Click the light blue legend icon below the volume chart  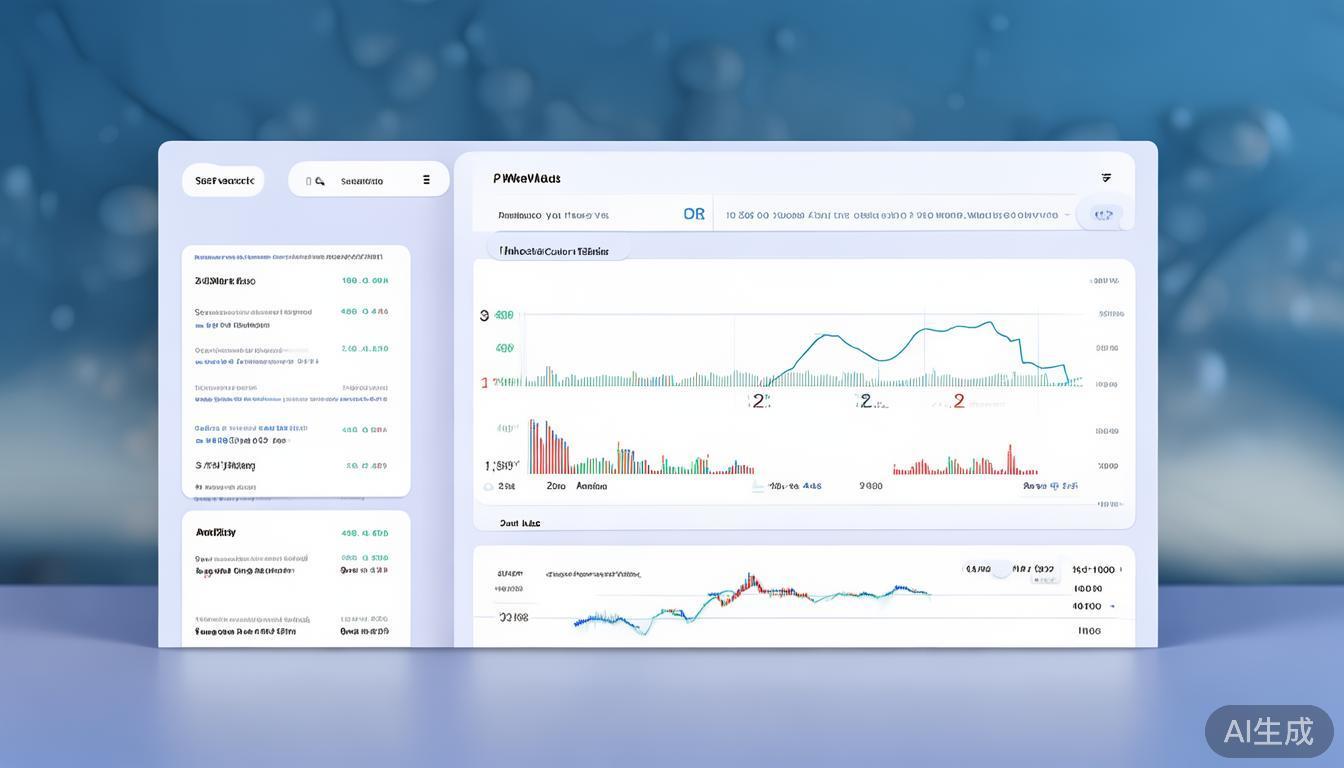758,487
